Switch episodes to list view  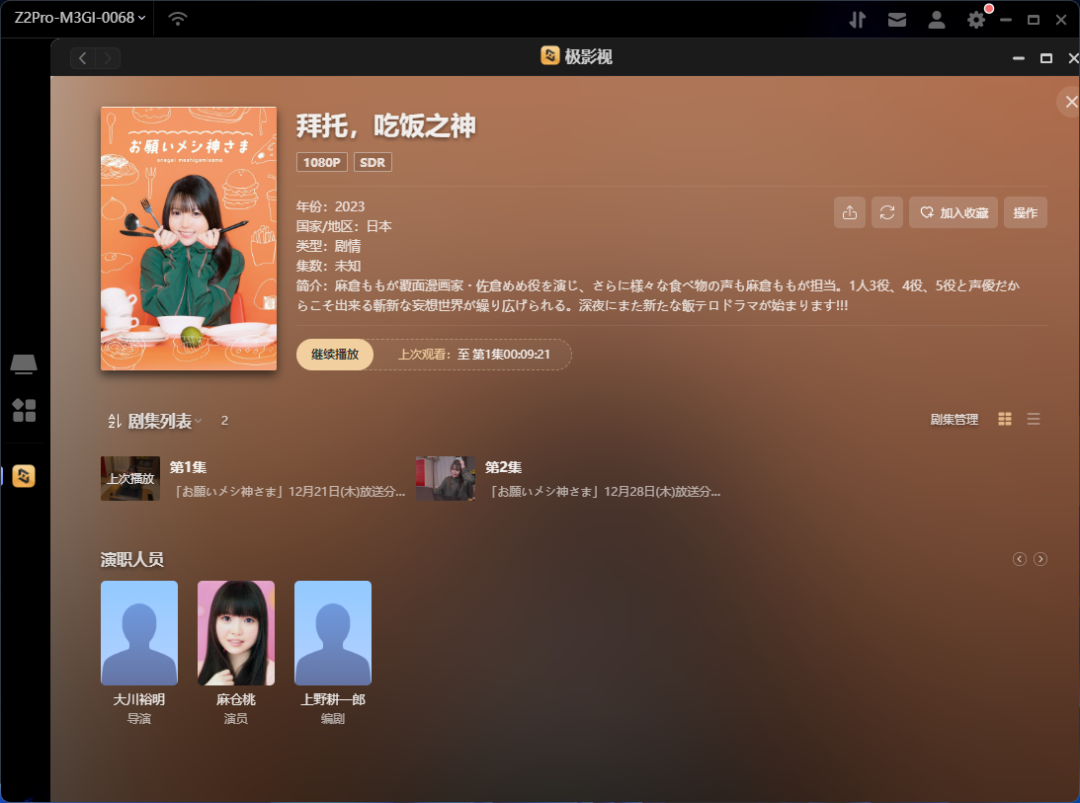click(x=1033, y=419)
